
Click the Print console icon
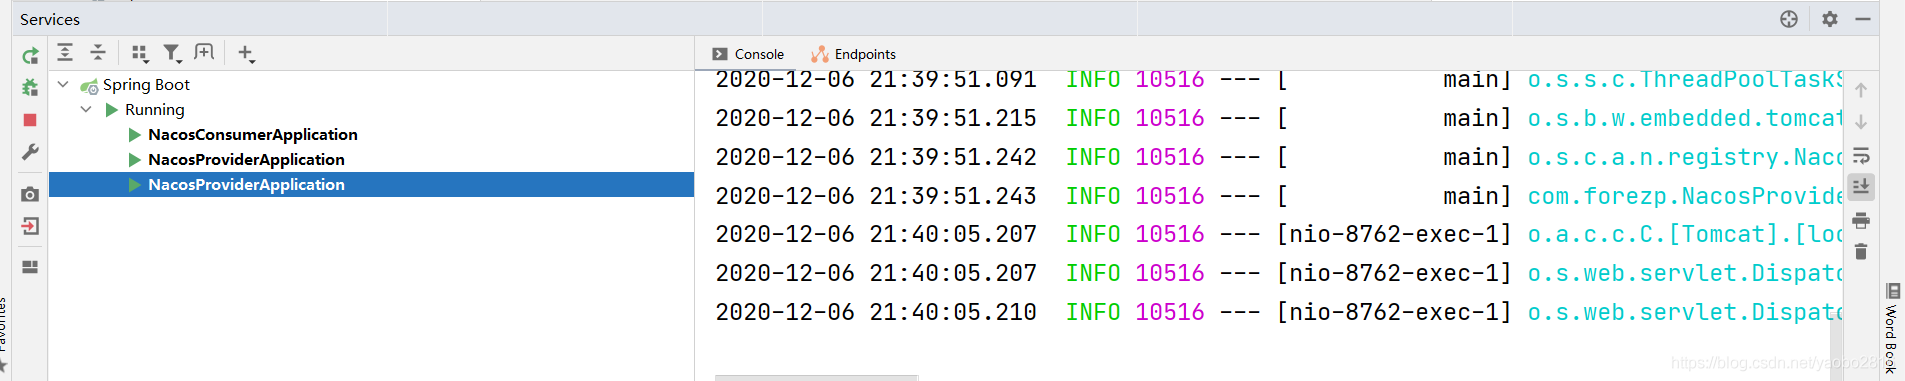pos(1861,220)
